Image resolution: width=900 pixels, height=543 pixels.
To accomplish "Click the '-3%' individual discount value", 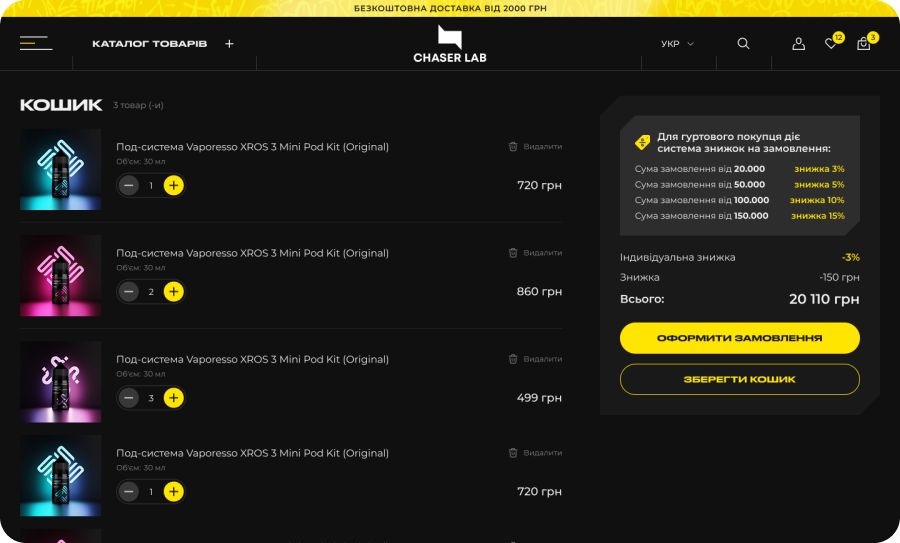I will [x=851, y=257].
